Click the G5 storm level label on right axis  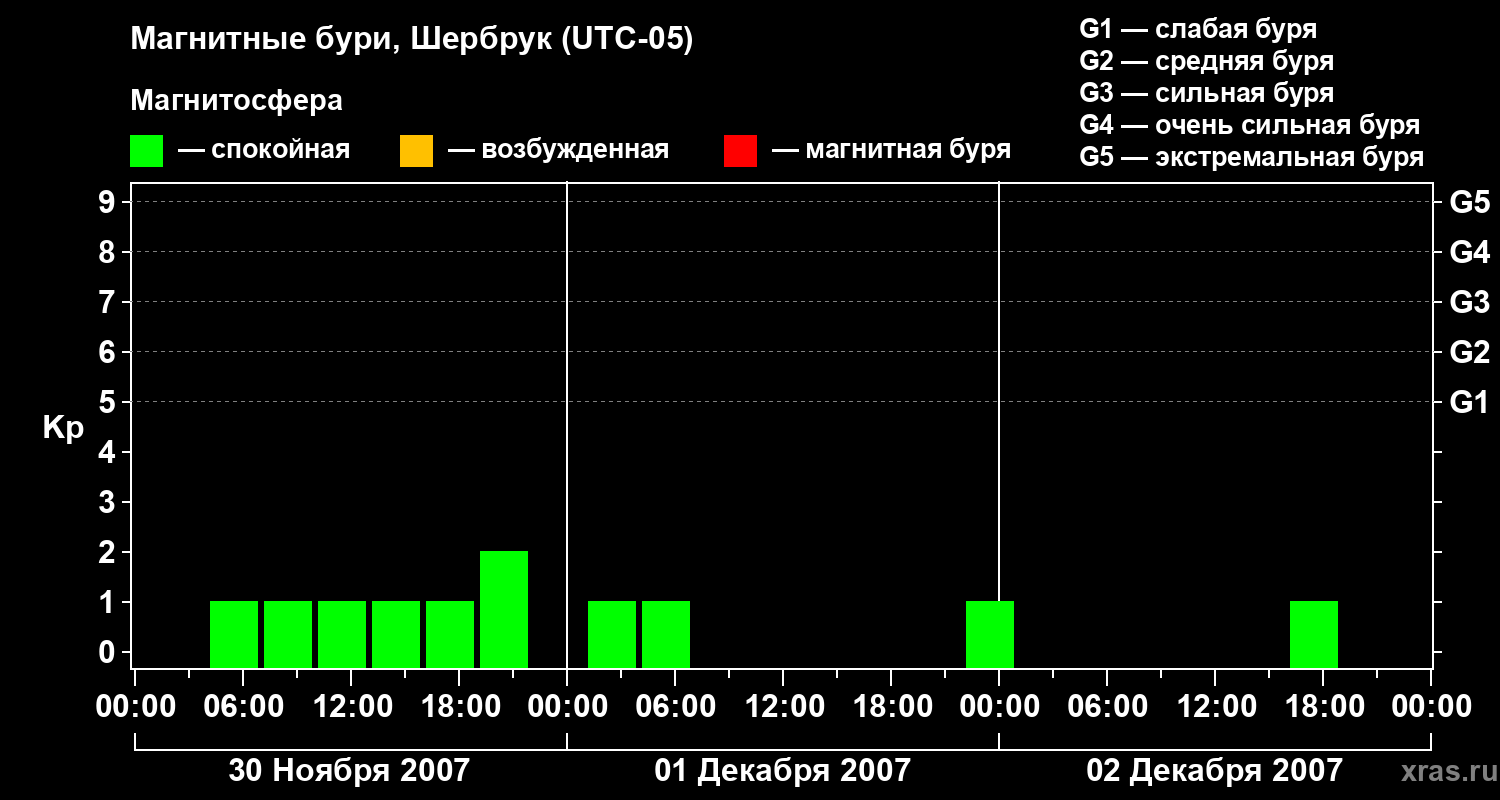pos(1469,202)
